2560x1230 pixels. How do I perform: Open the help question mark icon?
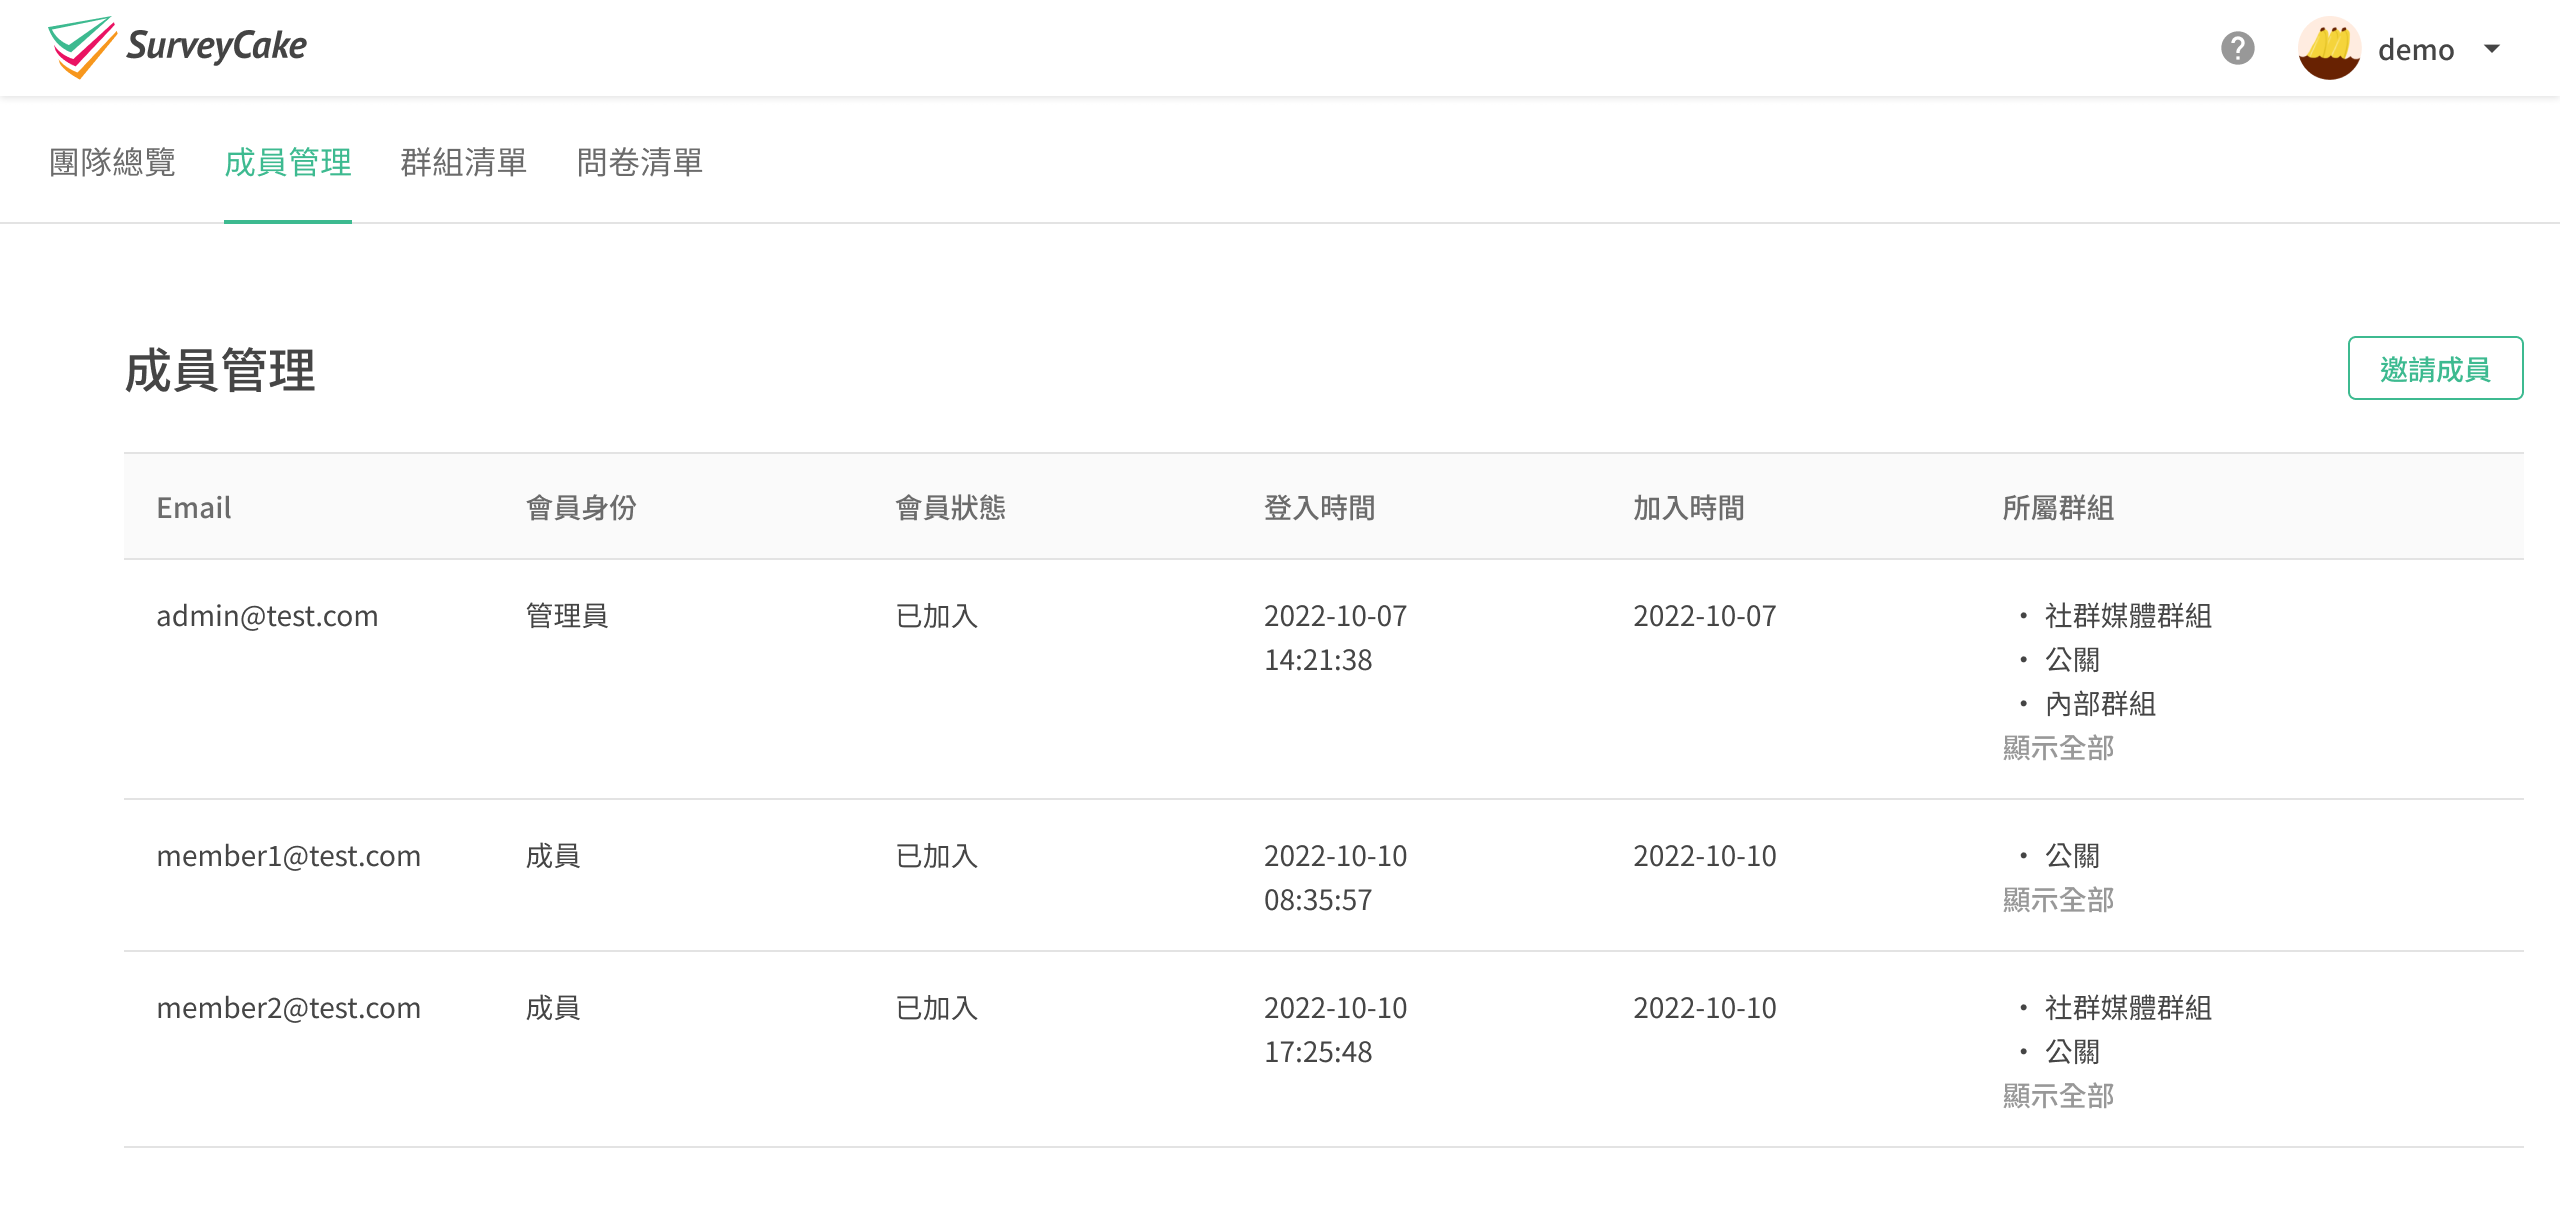point(2237,48)
